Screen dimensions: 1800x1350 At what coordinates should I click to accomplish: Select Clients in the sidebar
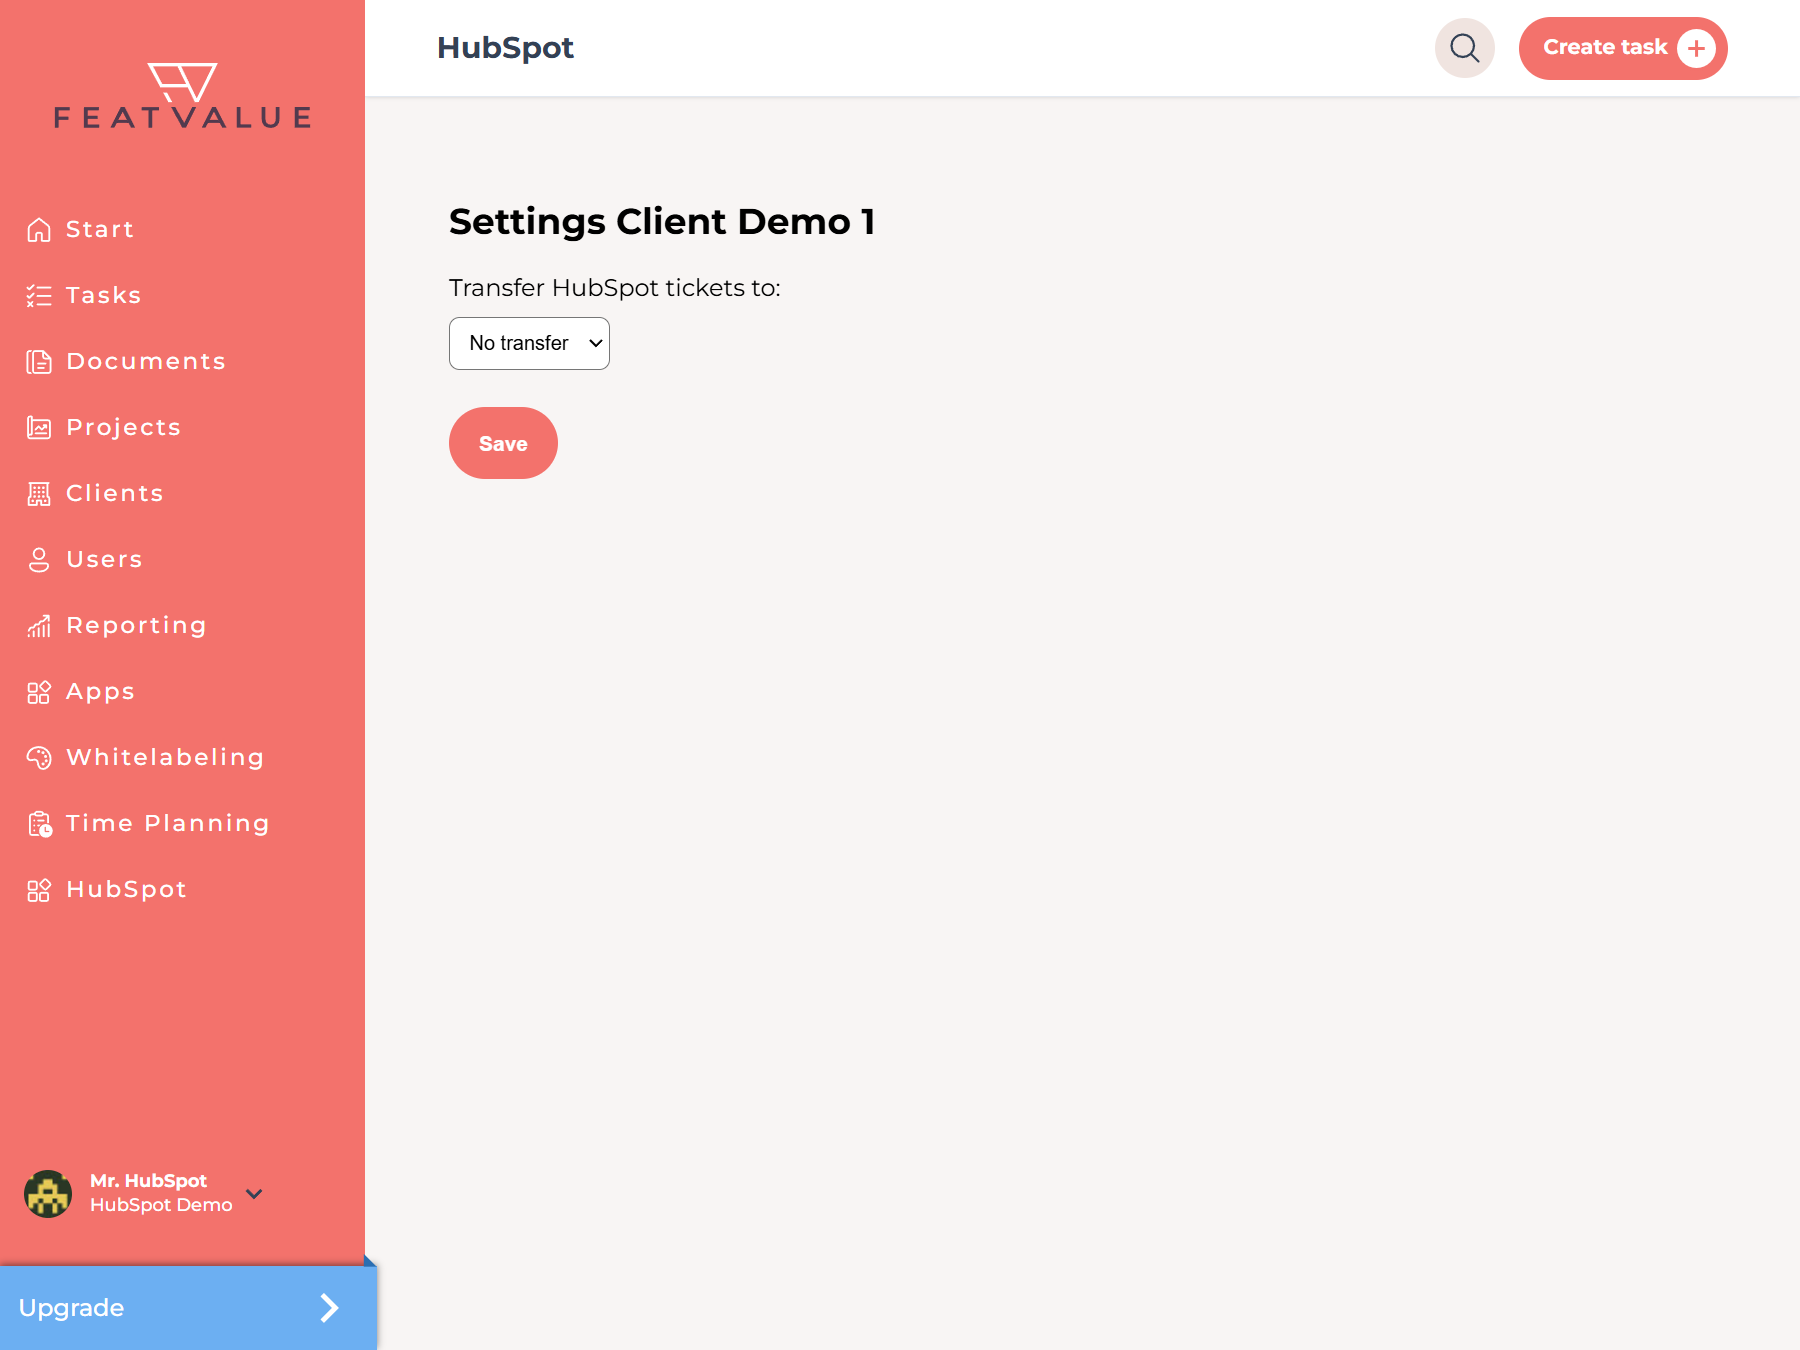115,494
